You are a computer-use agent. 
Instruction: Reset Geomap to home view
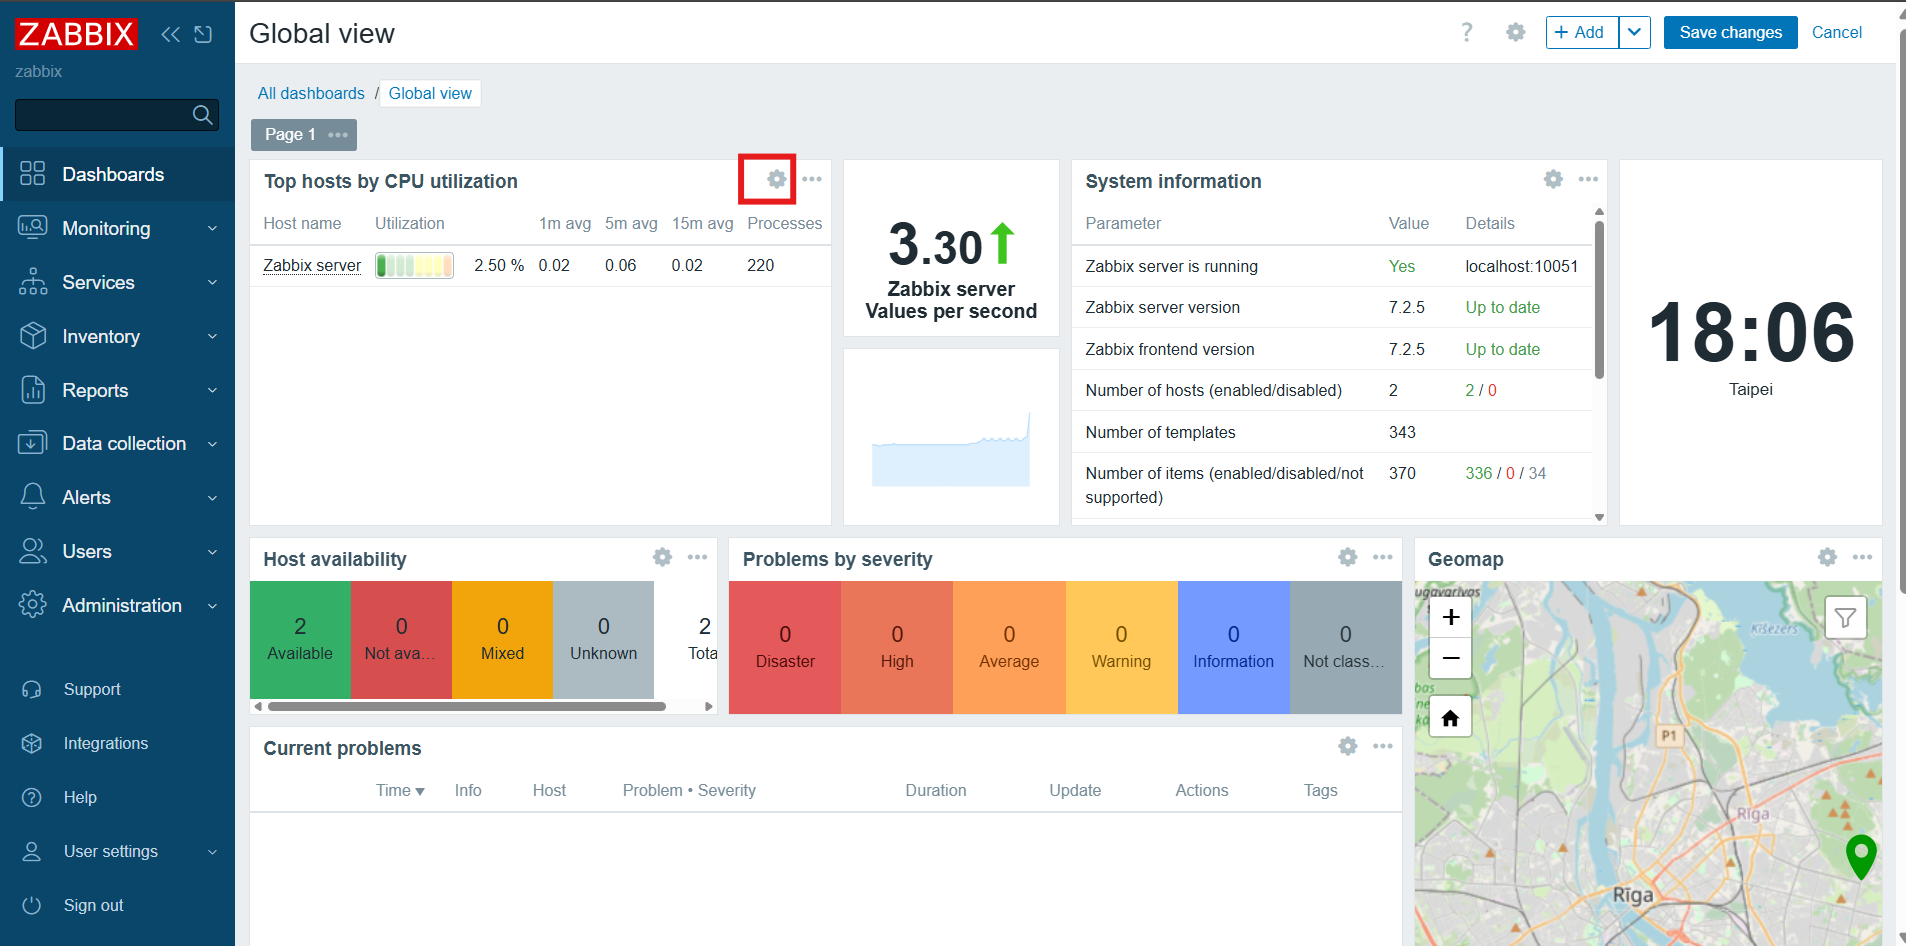point(1450,717)
